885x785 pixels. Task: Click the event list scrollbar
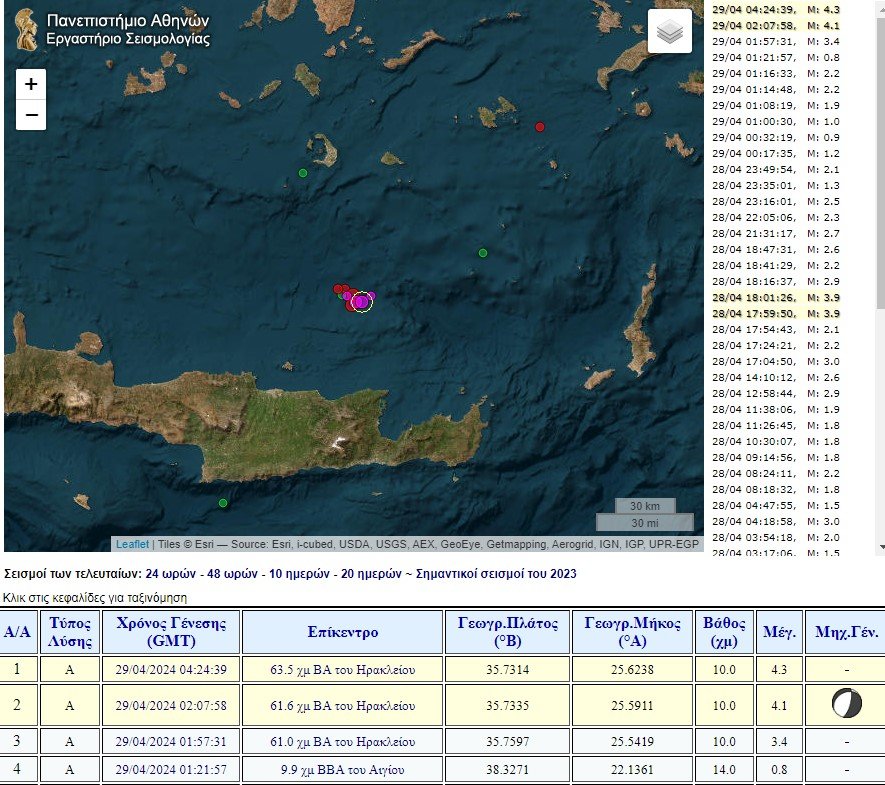[880, 275]
